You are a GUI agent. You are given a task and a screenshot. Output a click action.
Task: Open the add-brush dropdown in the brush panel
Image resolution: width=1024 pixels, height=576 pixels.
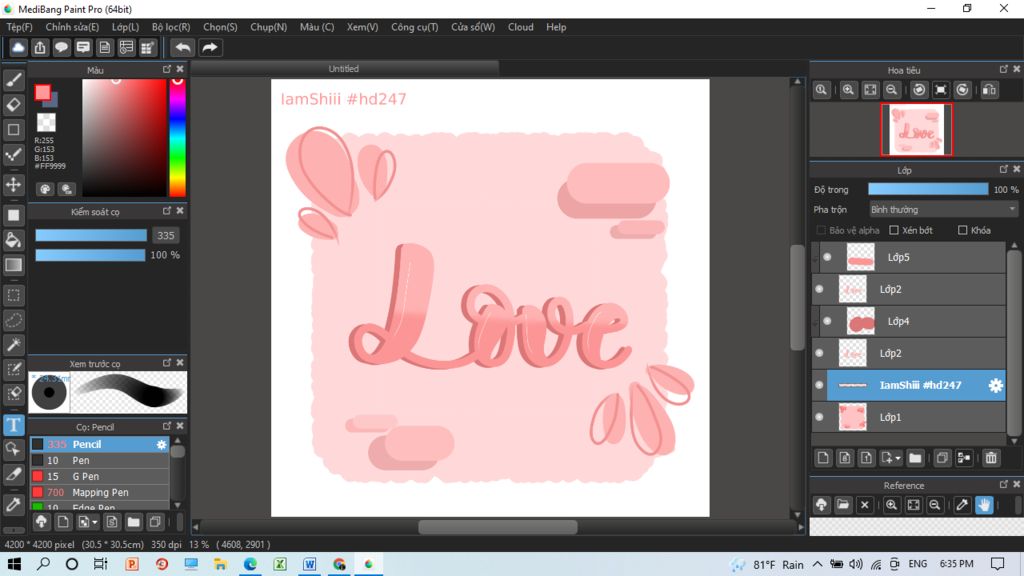pyautogui.click(x=95, y=522)
